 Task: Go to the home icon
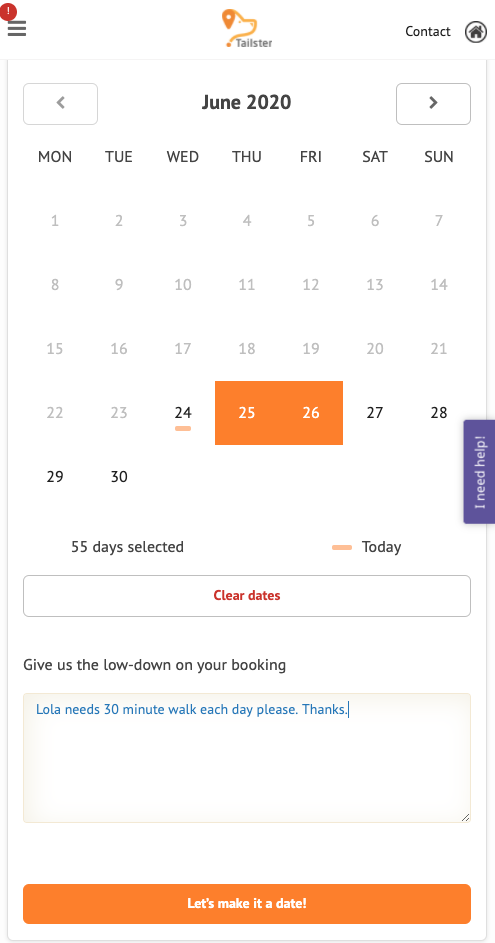pyautogui.click(x=476, y=32)
